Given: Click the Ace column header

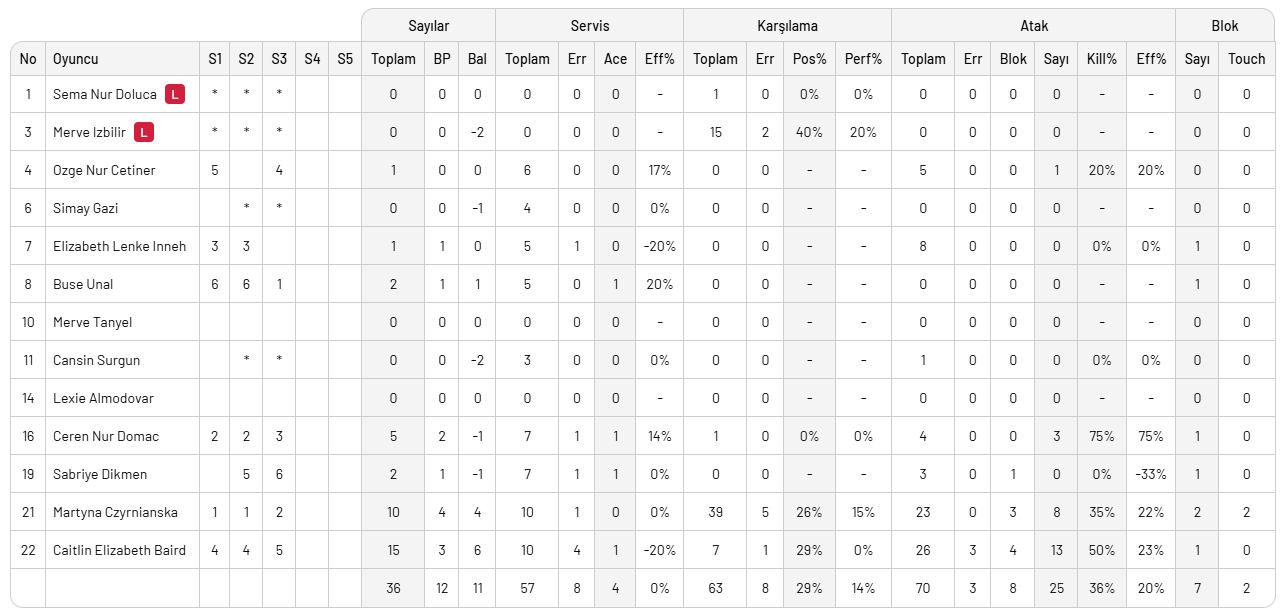Looking at the screenshot, I should click(x=615, y=59).
